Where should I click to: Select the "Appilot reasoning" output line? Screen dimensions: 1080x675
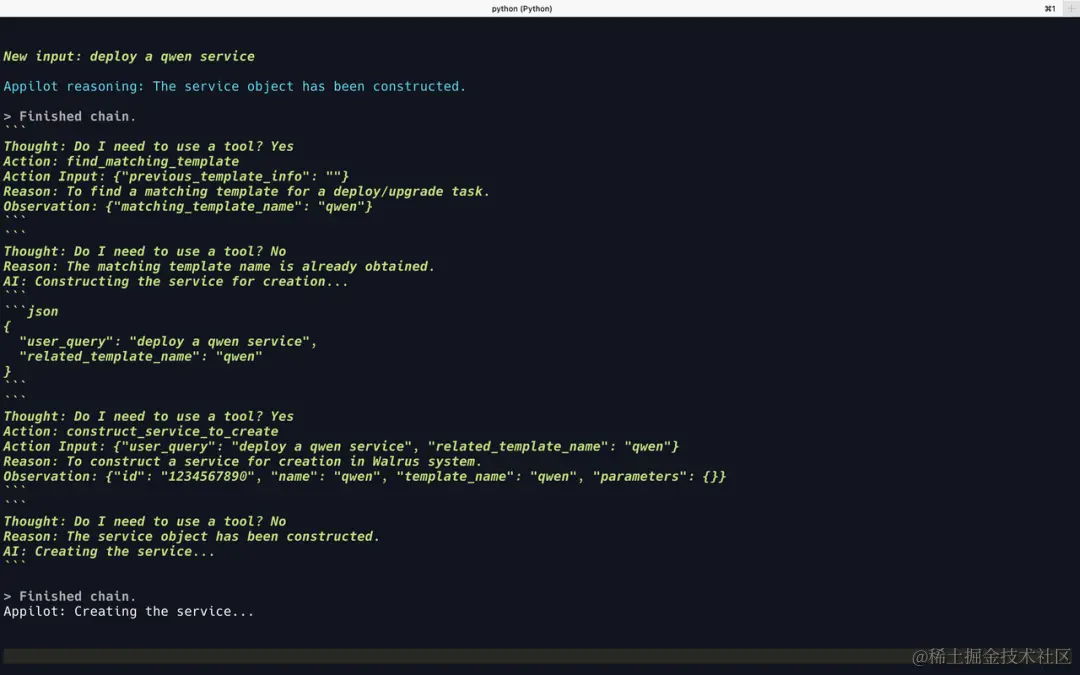pos(234,87)
